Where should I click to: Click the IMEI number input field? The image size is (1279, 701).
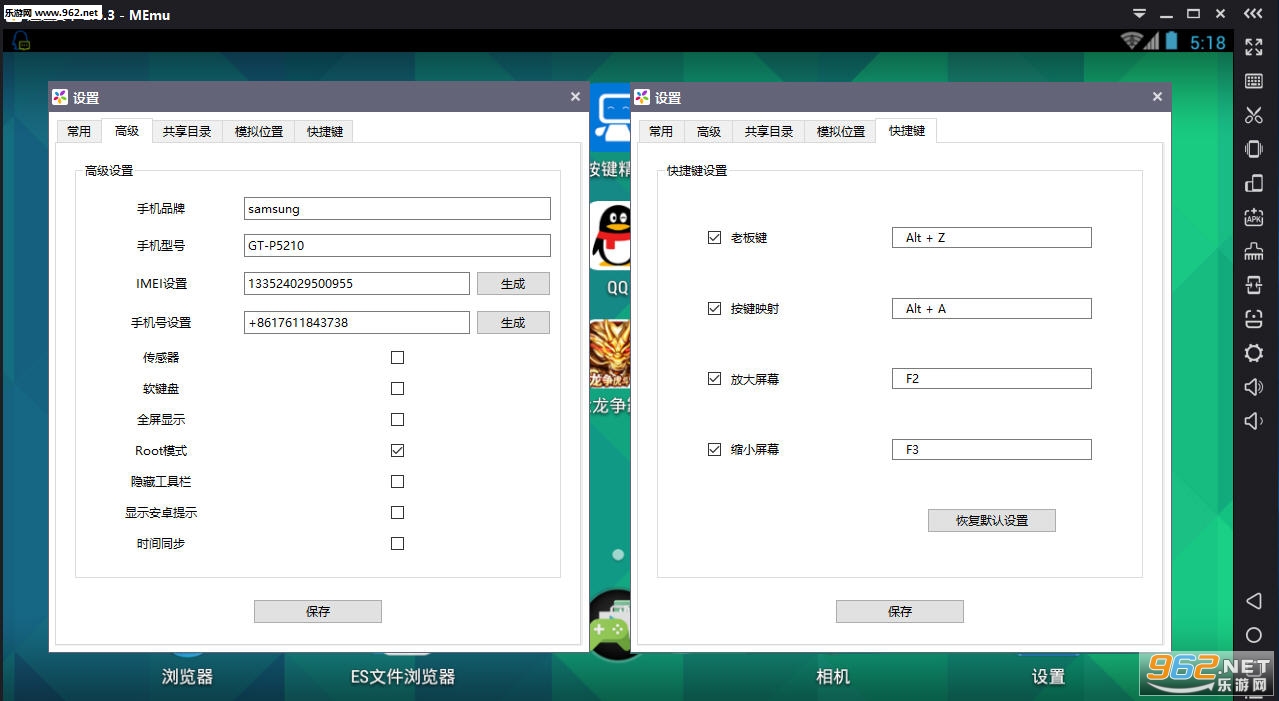coord(357,283)
